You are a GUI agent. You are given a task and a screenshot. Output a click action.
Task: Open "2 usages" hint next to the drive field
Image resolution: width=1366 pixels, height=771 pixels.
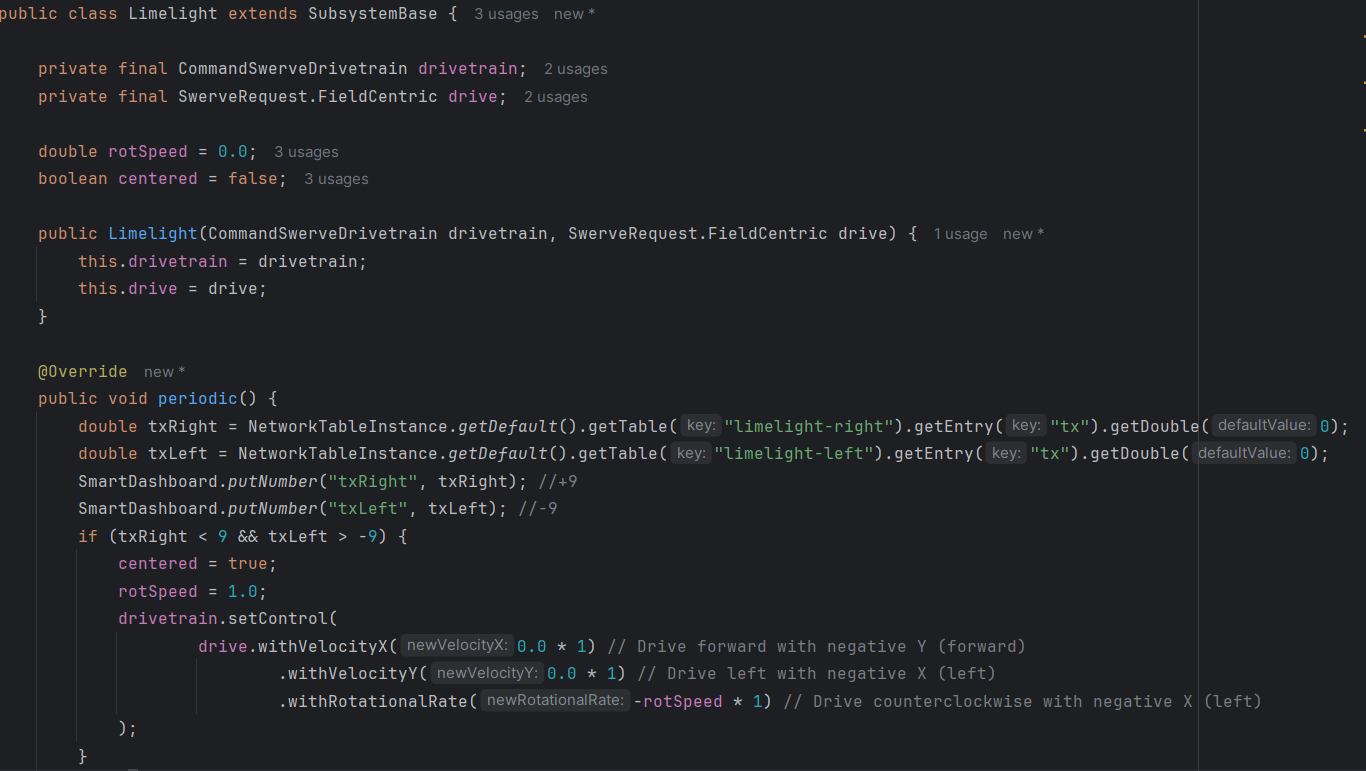coord(556,97)
